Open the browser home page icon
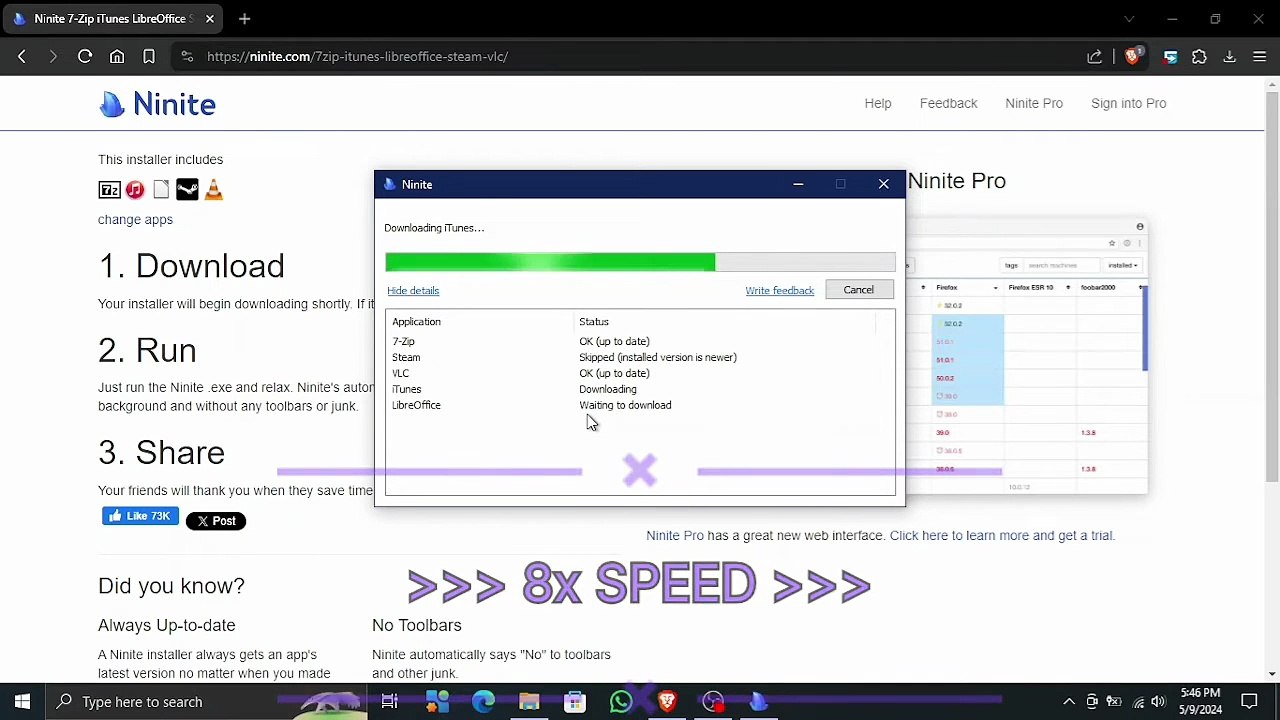This screenshot has height=720, width=1280. point(117,57)
